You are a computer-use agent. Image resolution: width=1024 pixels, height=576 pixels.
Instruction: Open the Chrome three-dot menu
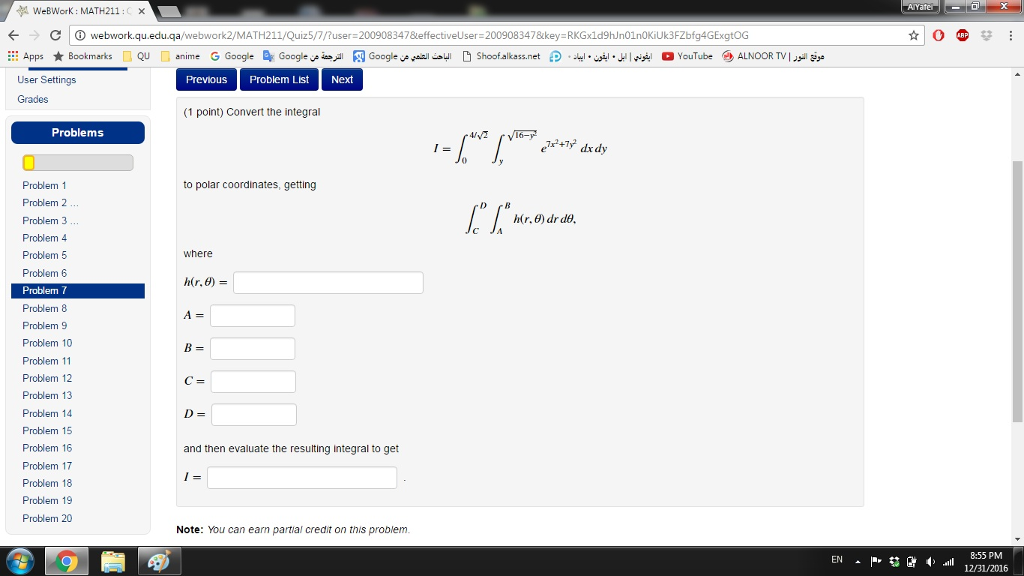pyautogui.click(x=1011, y=33)
